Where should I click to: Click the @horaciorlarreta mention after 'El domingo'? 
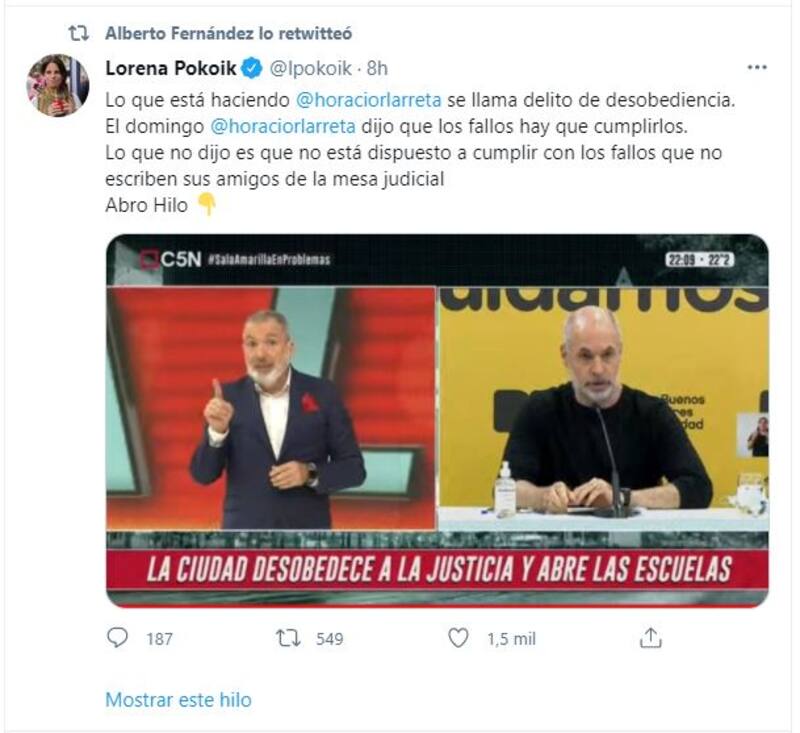click(283, 127)
